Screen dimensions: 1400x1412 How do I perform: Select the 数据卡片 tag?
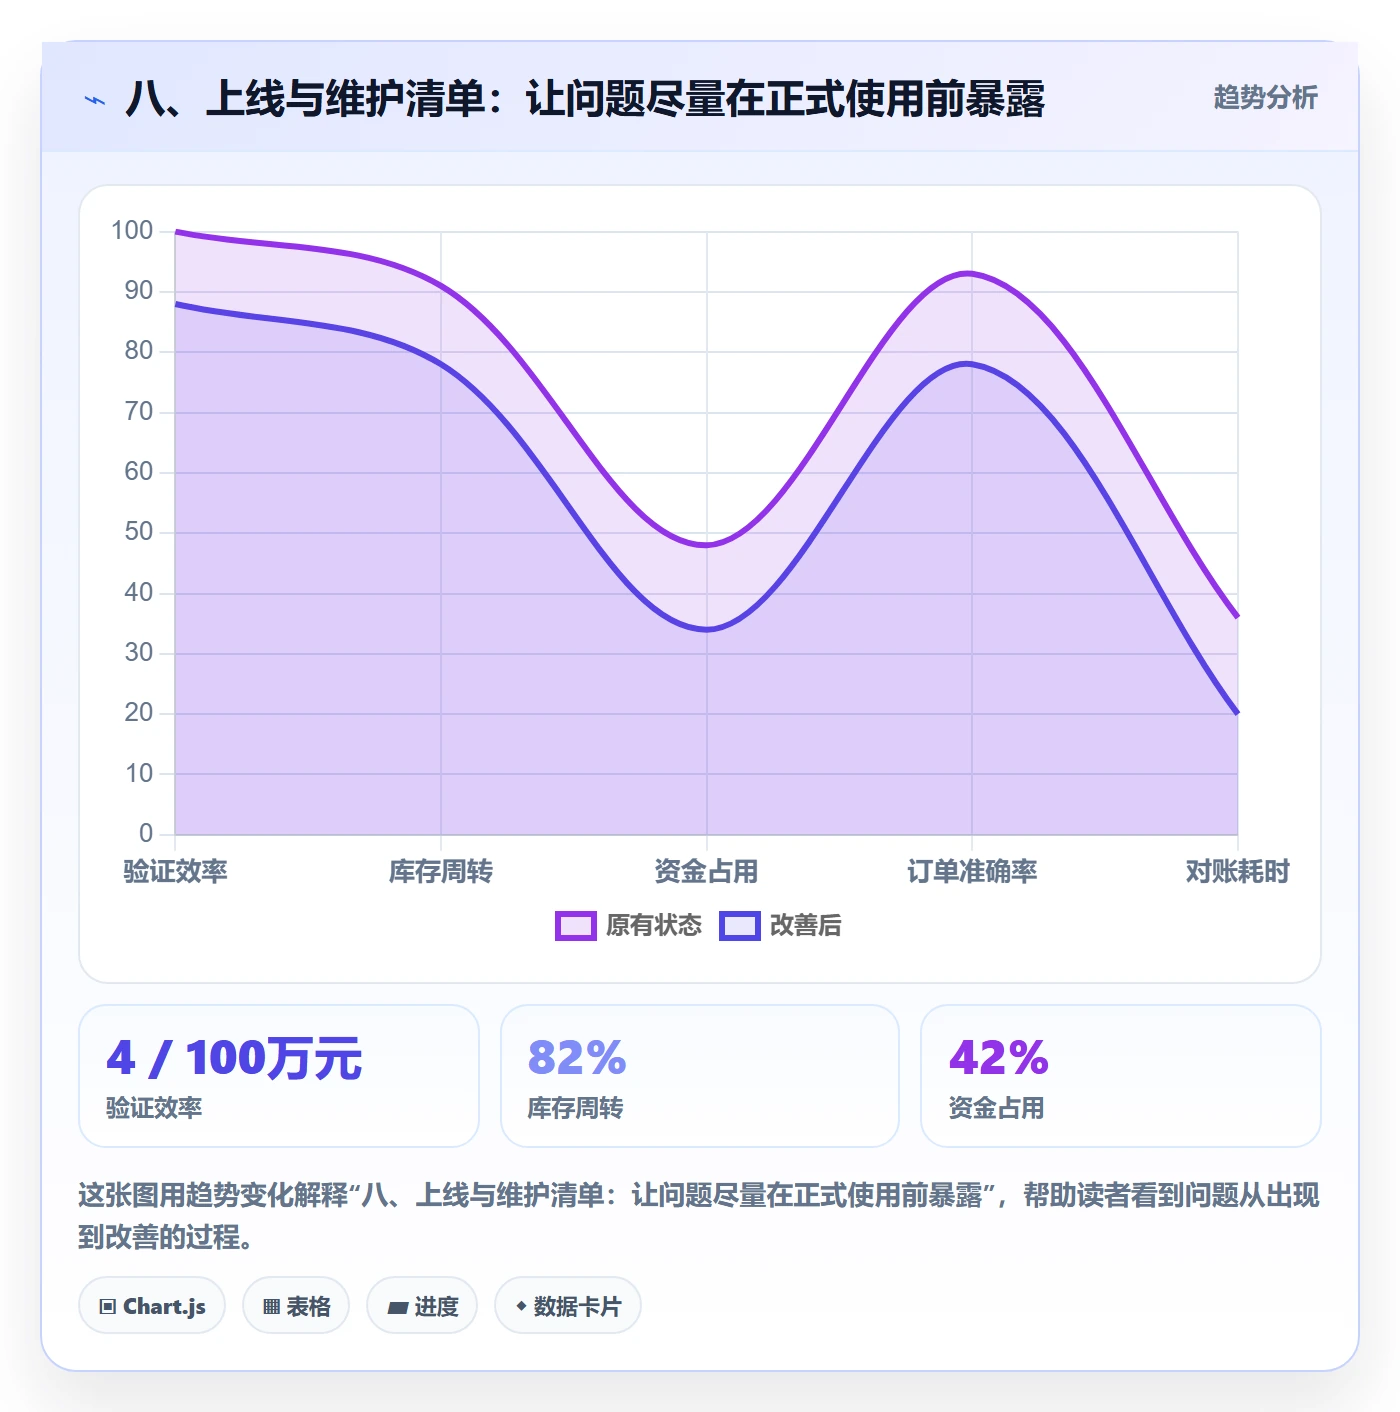click(568, 1305)
